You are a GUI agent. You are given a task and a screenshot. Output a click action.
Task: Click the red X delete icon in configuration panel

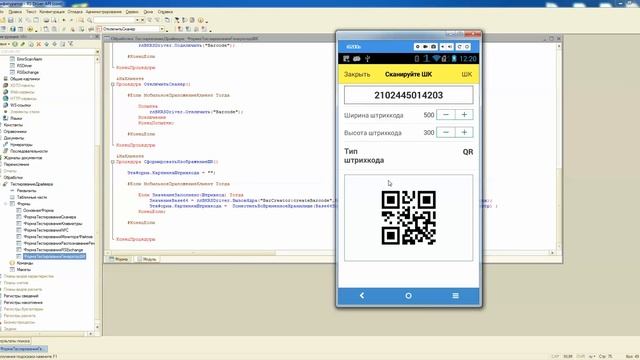pos(38,44)
